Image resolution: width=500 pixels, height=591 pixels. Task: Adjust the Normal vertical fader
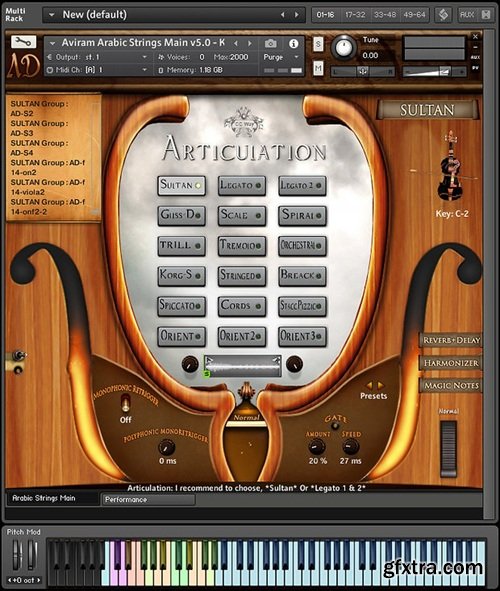point(448,449)
